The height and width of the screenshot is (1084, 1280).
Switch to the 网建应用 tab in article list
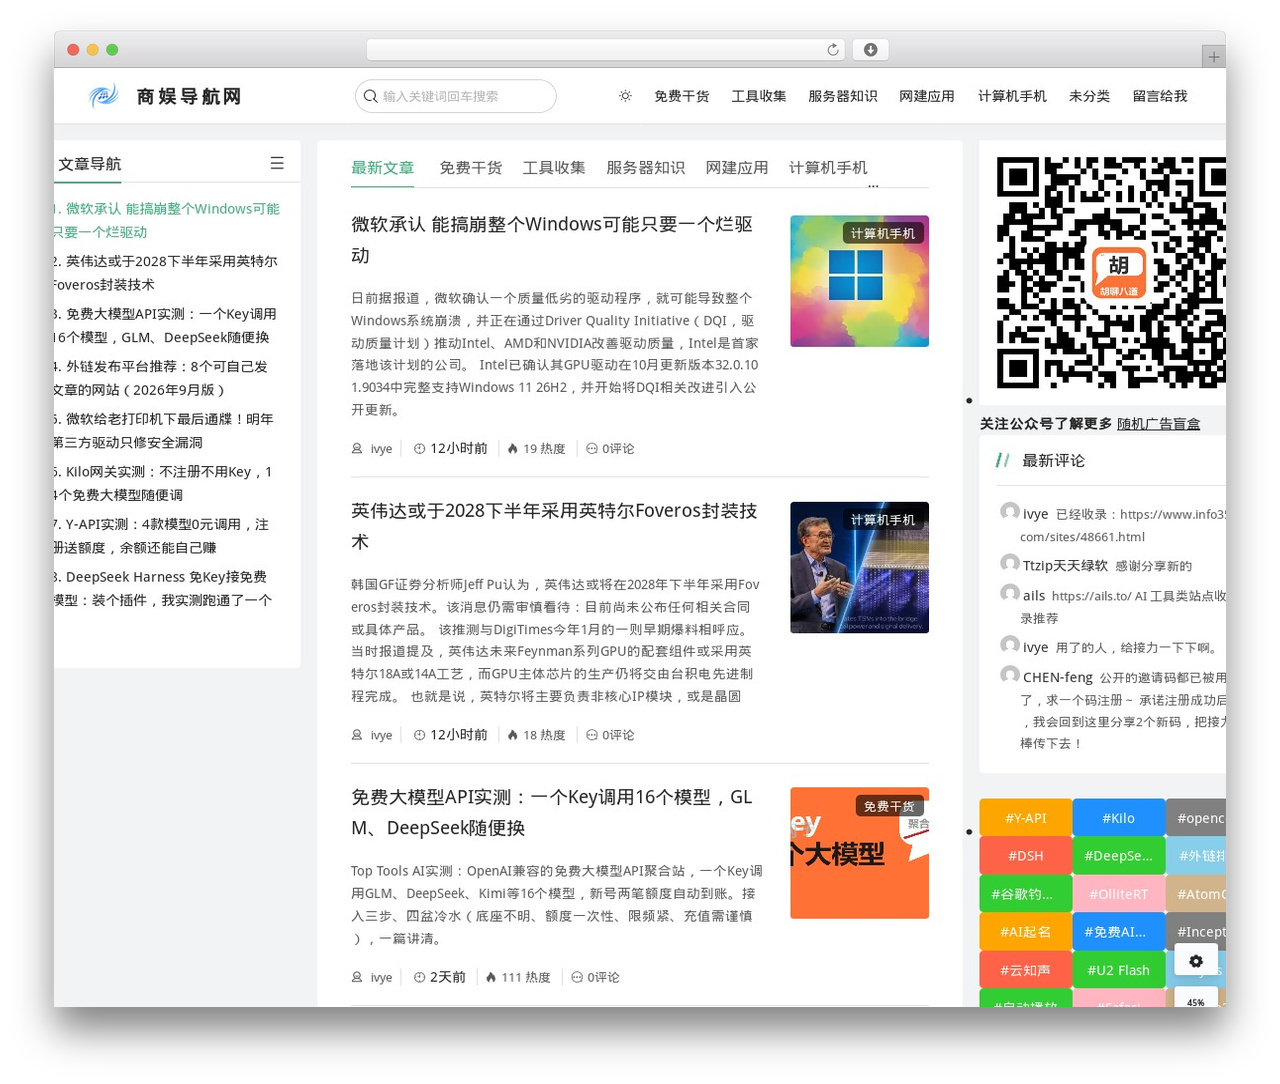[737, 167]
